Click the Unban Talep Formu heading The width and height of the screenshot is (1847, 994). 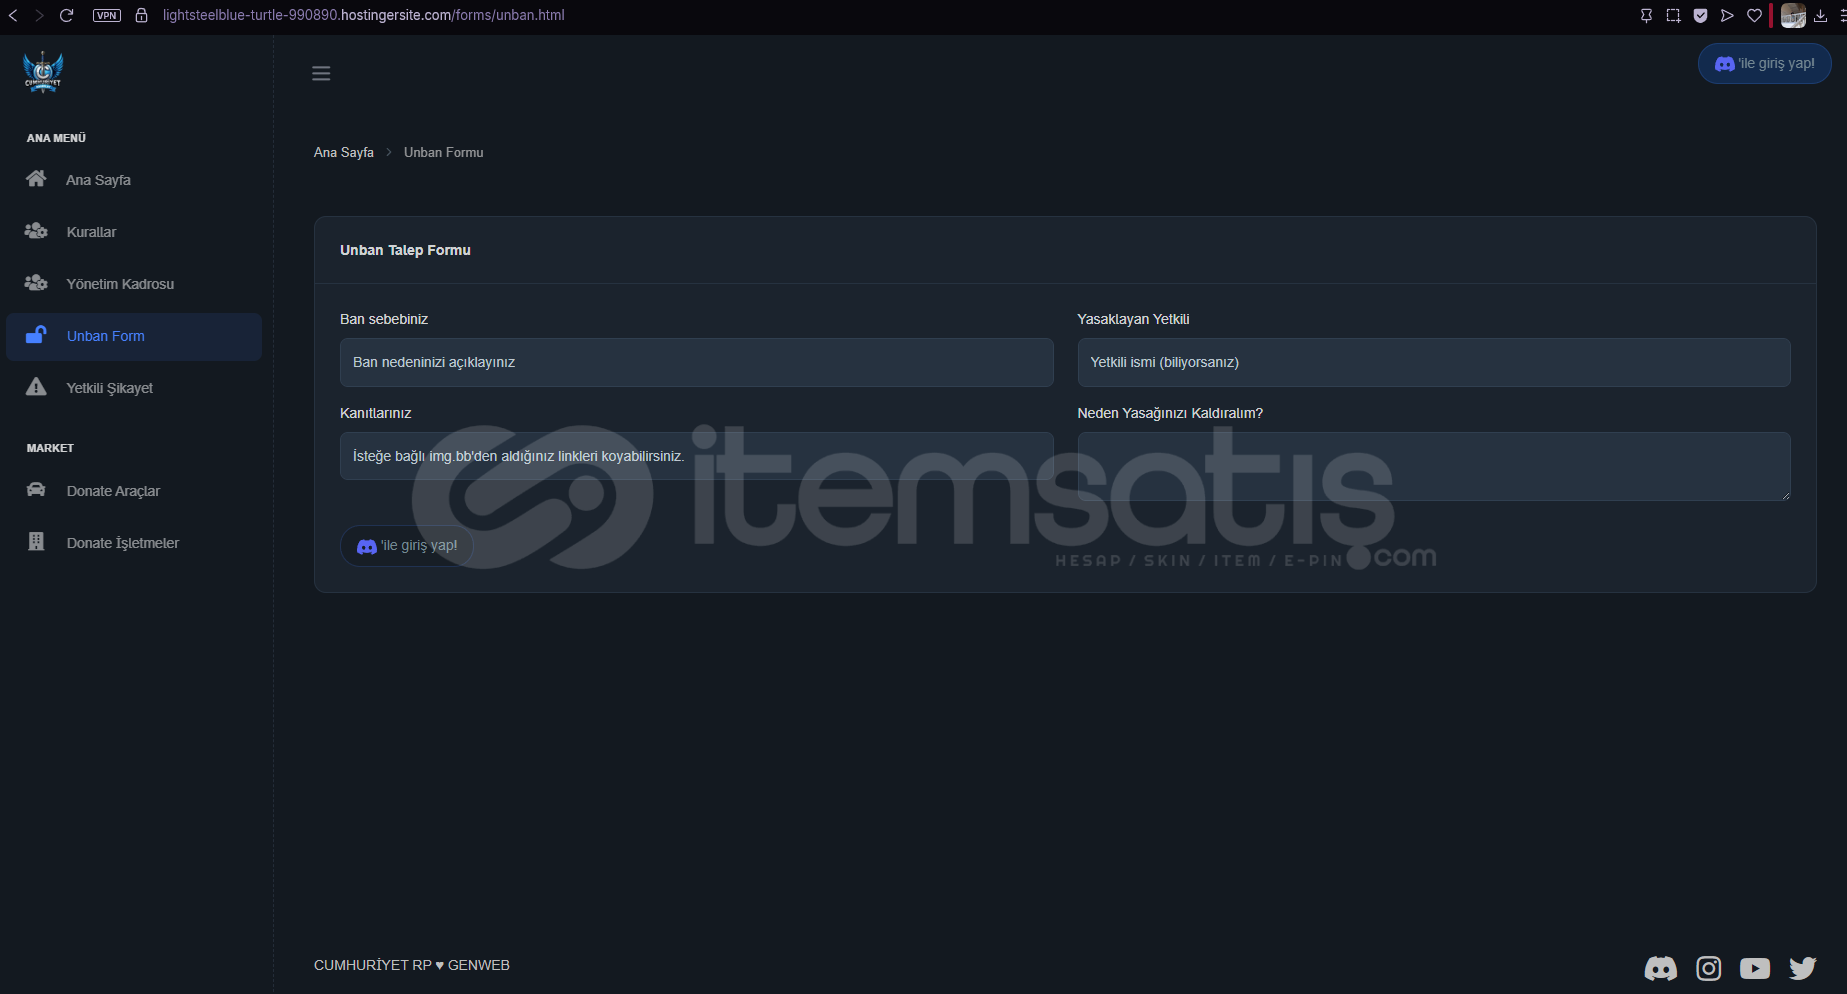tap(405, 250)
